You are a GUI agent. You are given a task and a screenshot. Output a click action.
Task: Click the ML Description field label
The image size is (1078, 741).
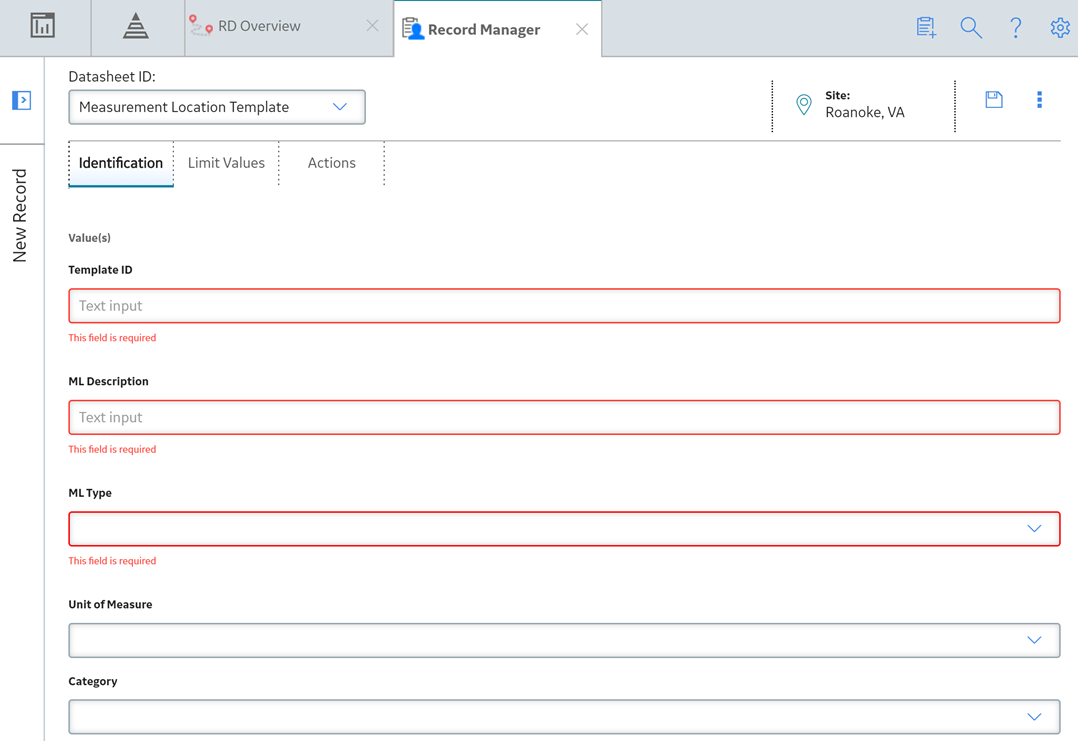coord(109,381)
